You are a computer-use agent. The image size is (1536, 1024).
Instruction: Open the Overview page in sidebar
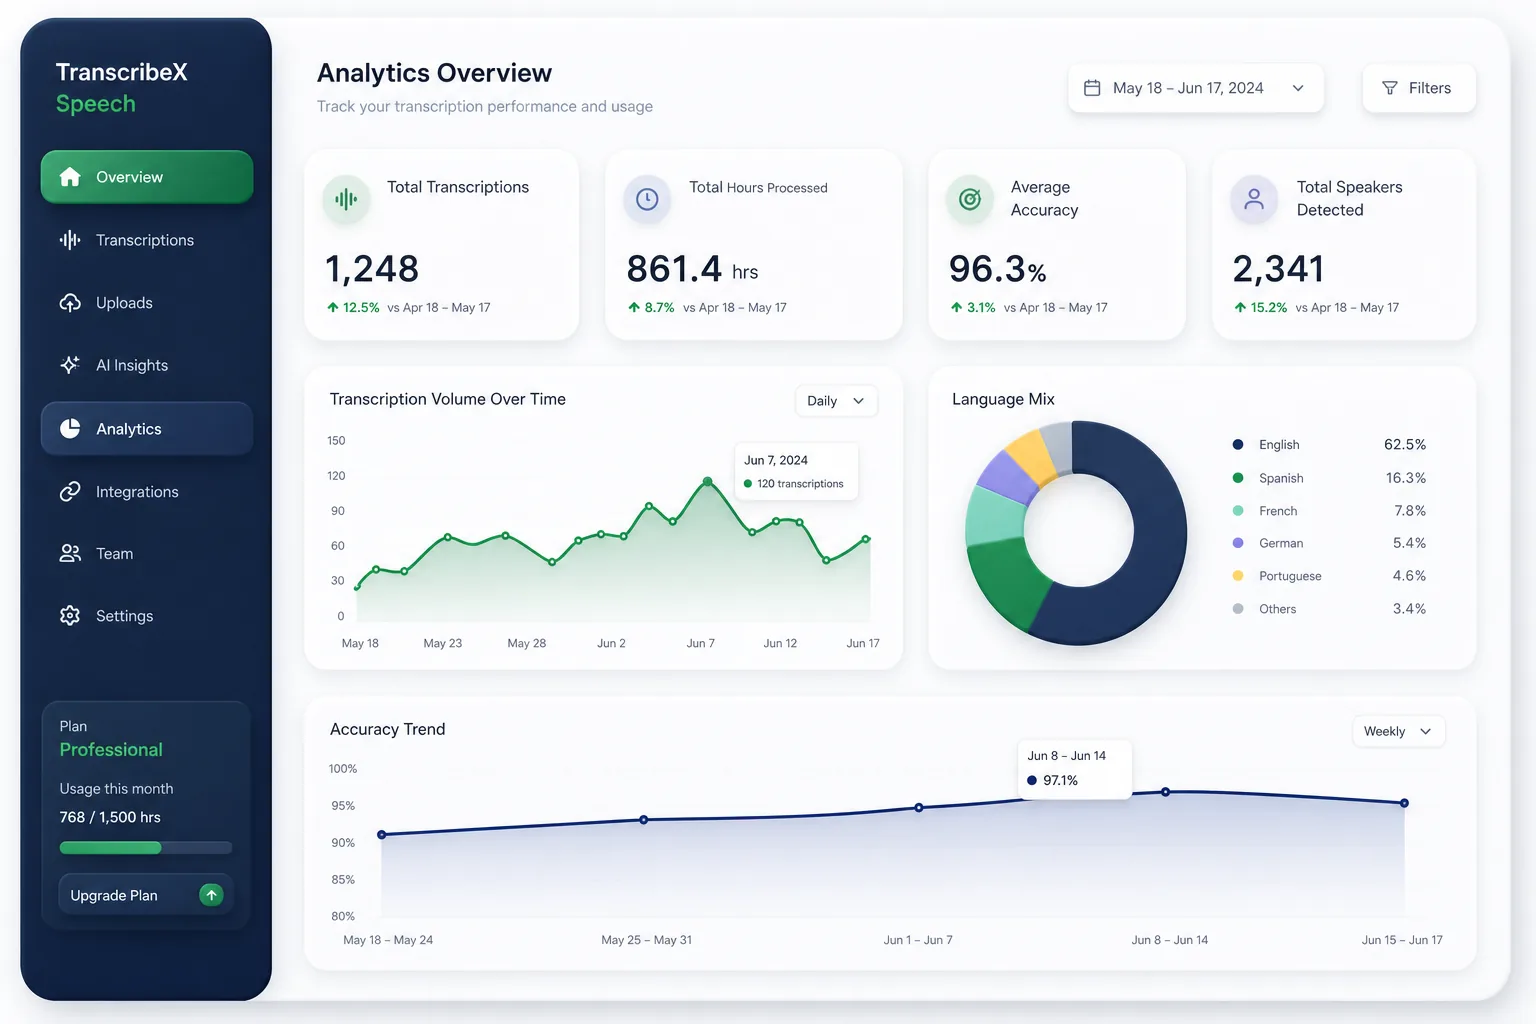[x=147, y=177]
